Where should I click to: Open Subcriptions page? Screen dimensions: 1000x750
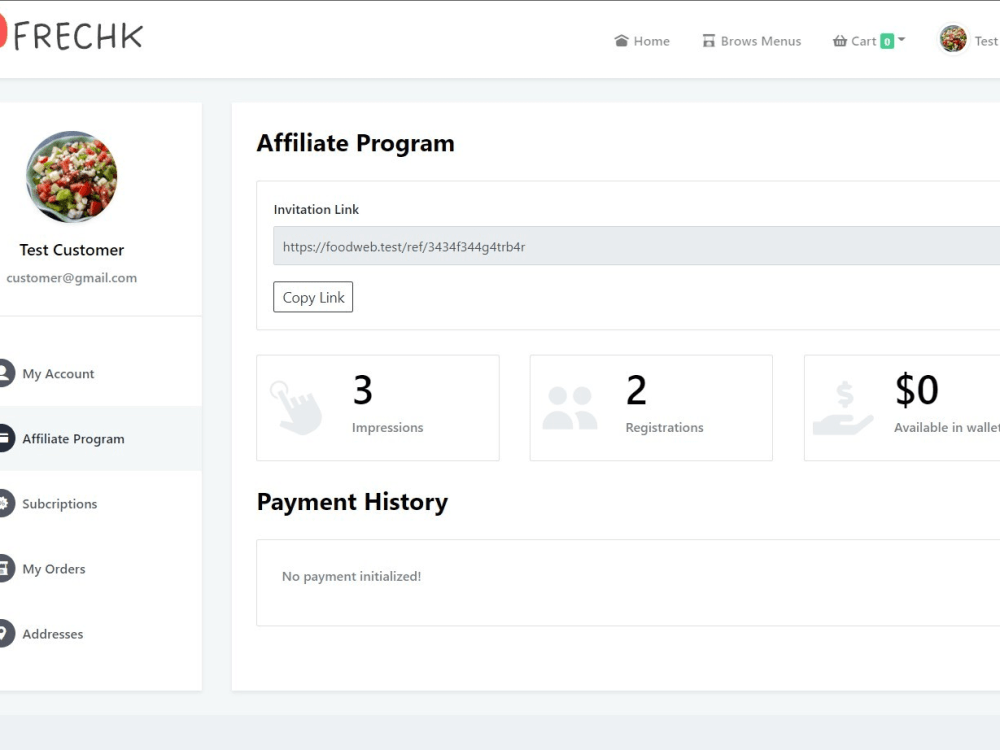(x=60, y=504)
